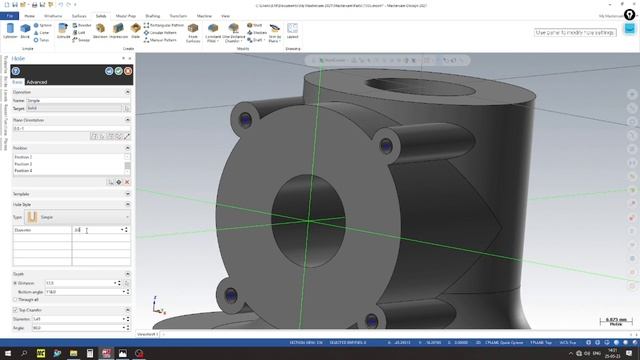
Task: Expand the Template section
Action: click(127, 194)
